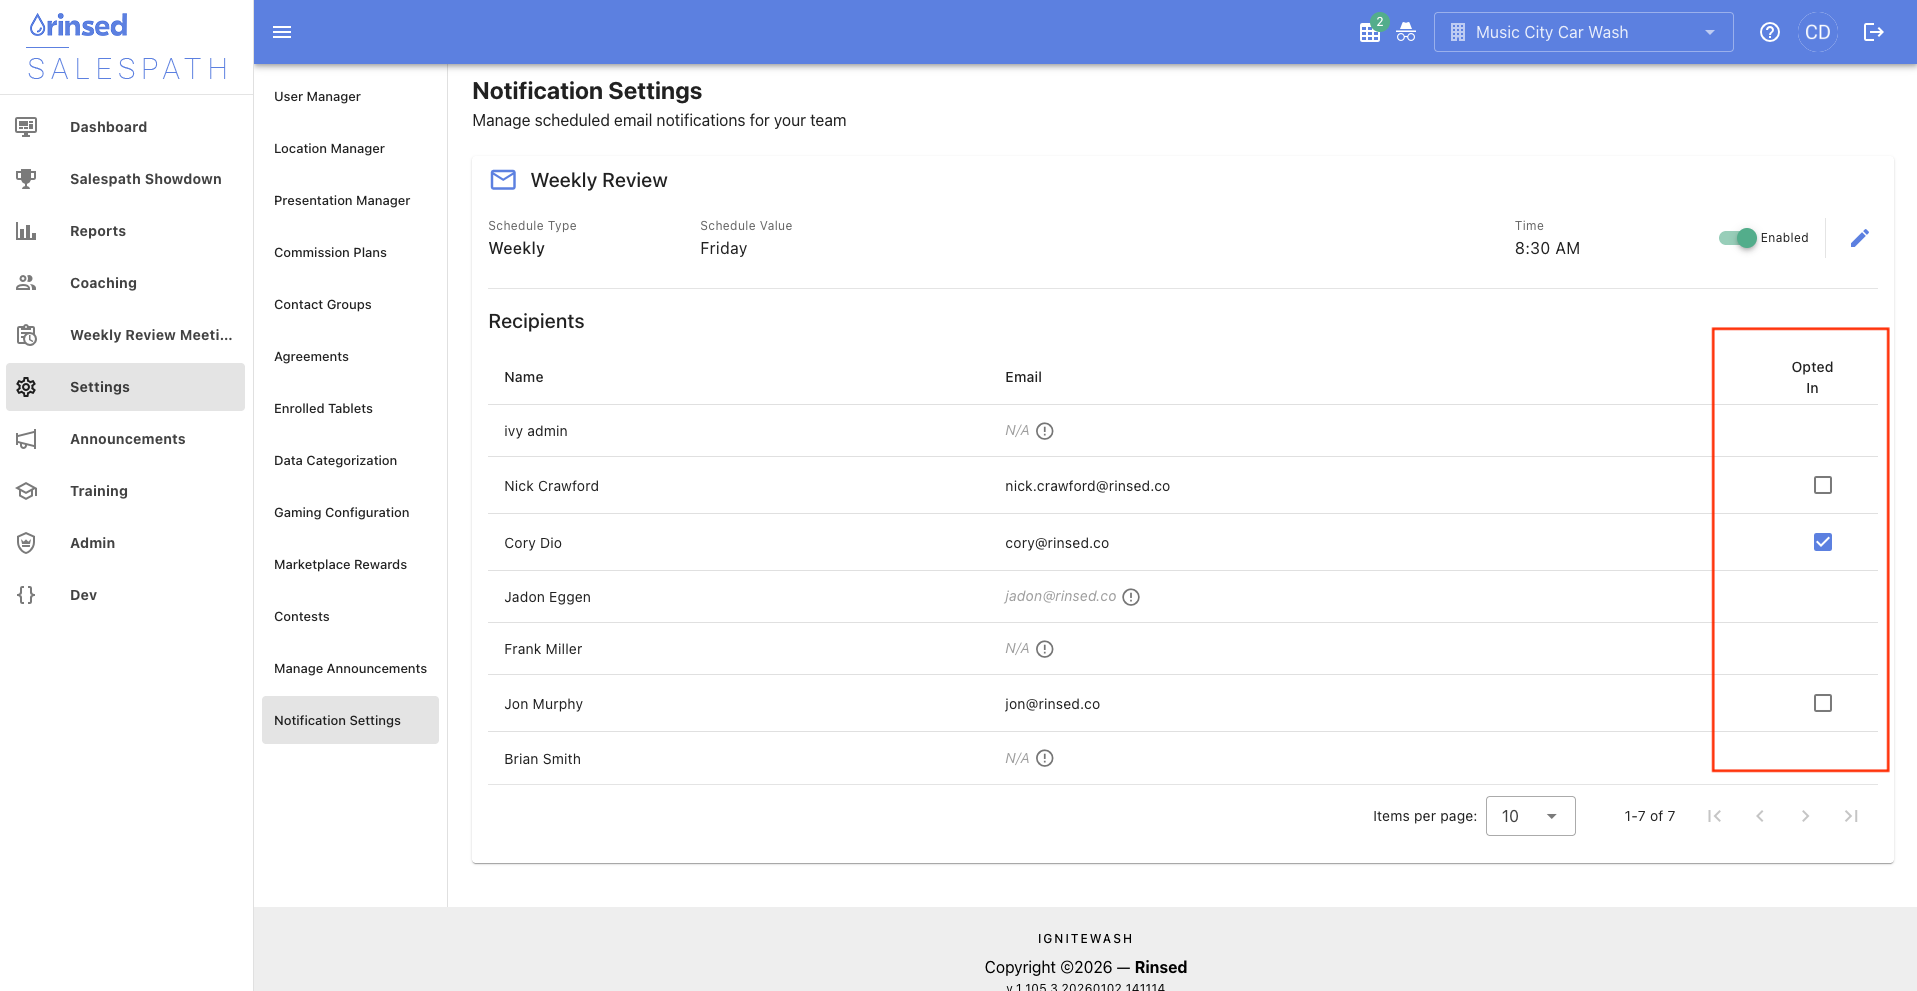The image size is (1917, 991).
Task: Open Gaming Configuration settings page
Action: point(350,512)
